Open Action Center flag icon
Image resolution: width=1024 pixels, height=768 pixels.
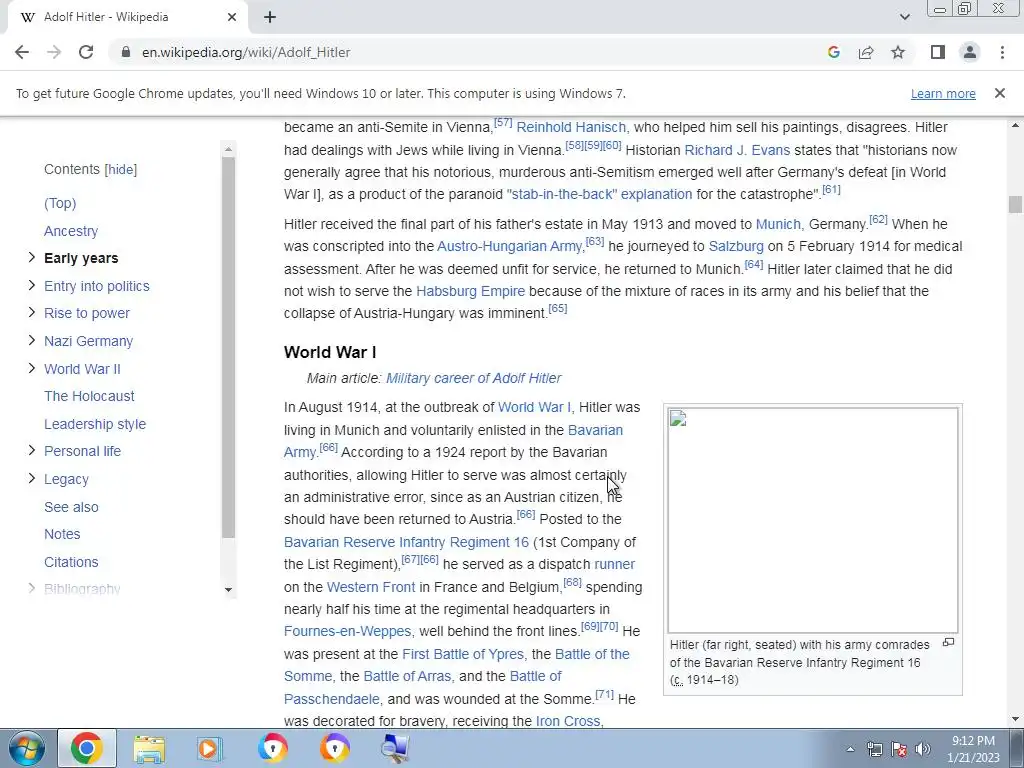click(x=899, y=749)
